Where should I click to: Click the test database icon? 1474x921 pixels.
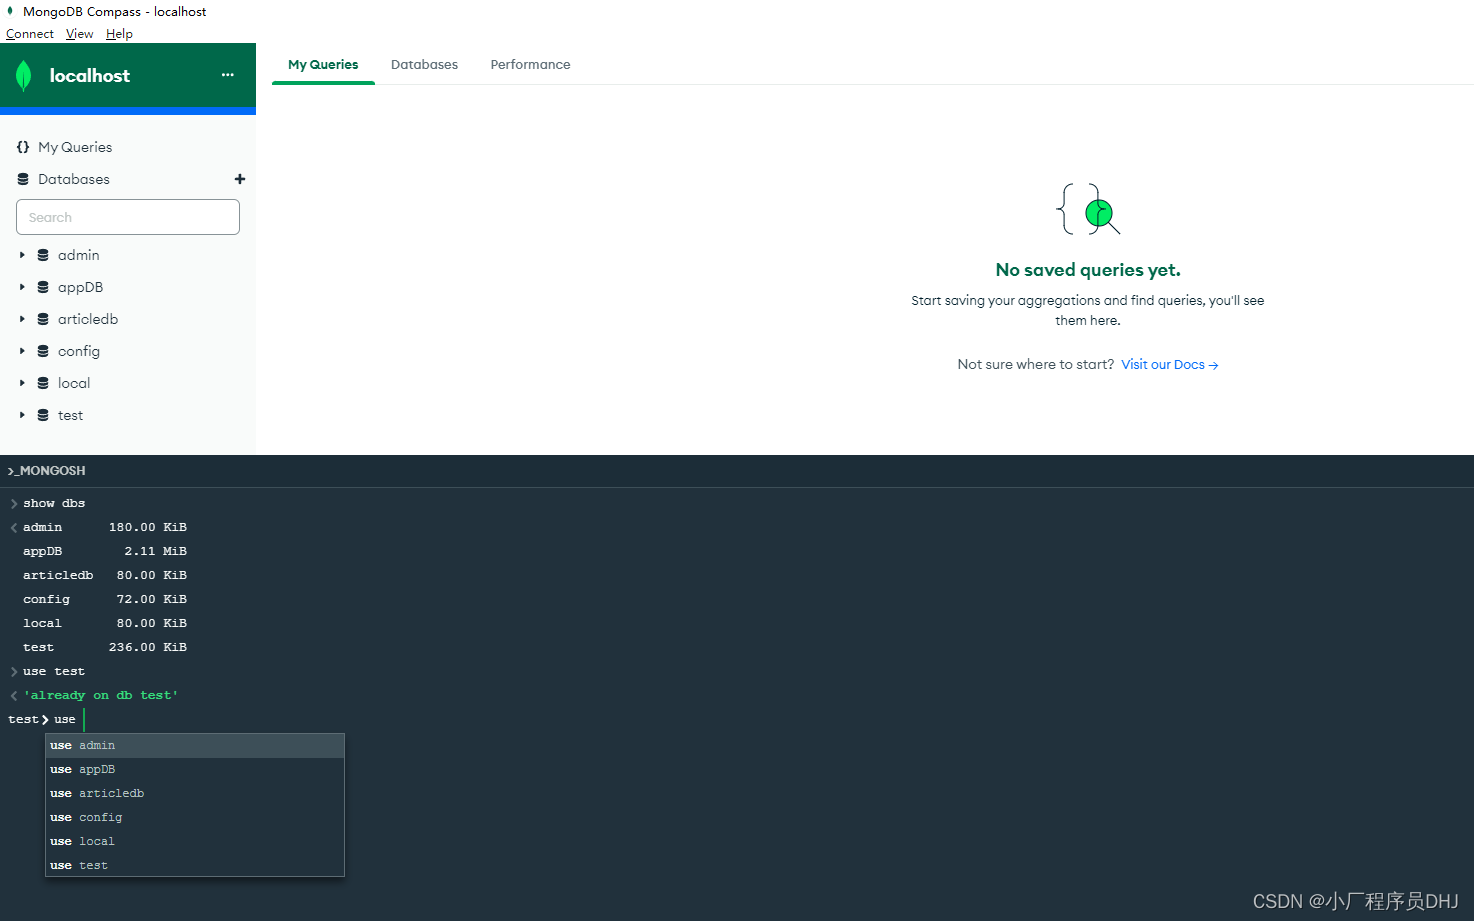pyautogui.click(x=43, y=415)
